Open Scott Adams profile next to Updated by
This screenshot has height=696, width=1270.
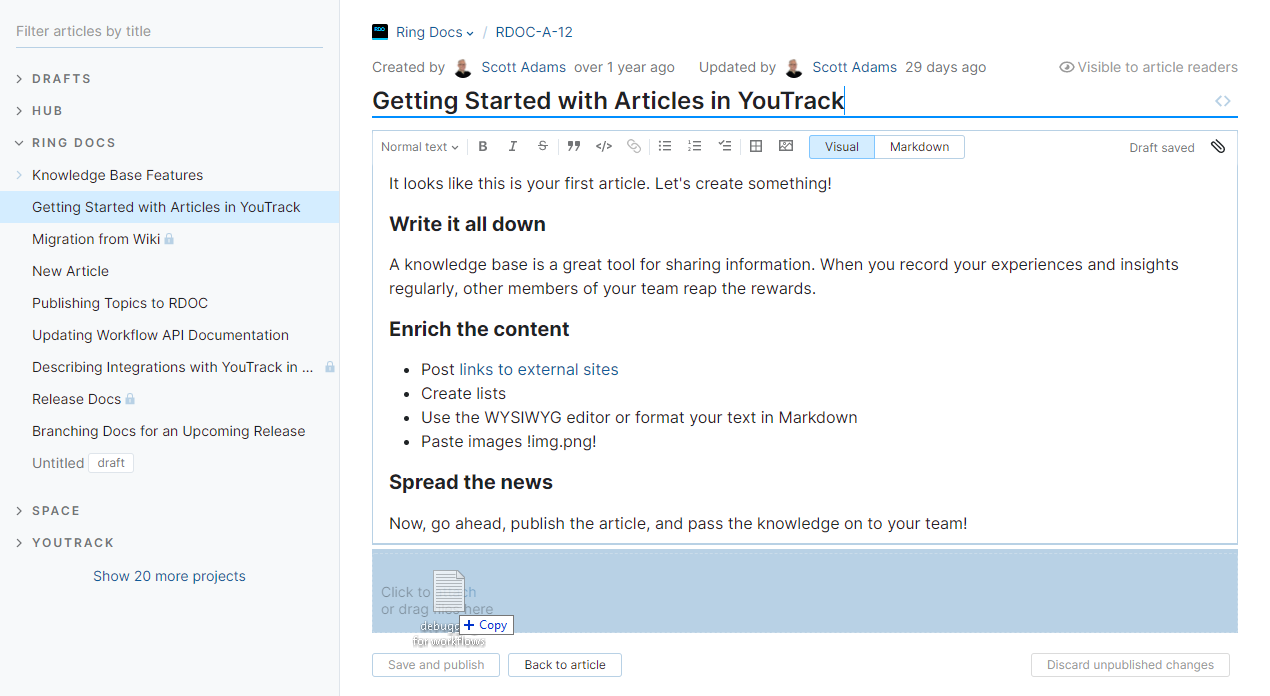point(855,67)
